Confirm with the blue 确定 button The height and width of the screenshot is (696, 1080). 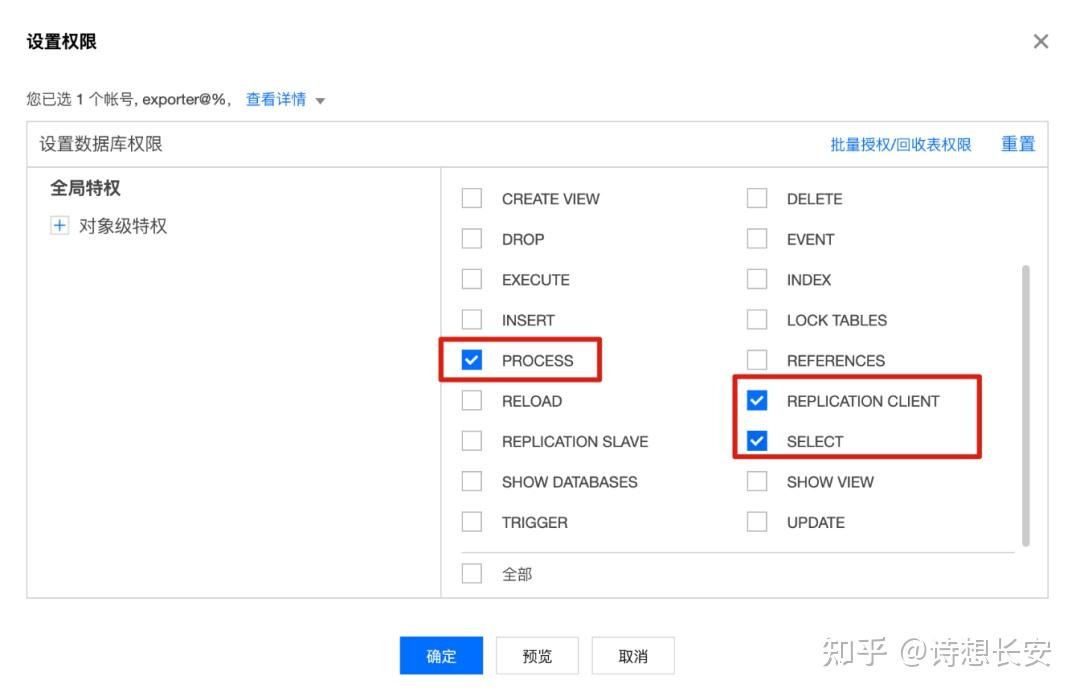point(441,655)
